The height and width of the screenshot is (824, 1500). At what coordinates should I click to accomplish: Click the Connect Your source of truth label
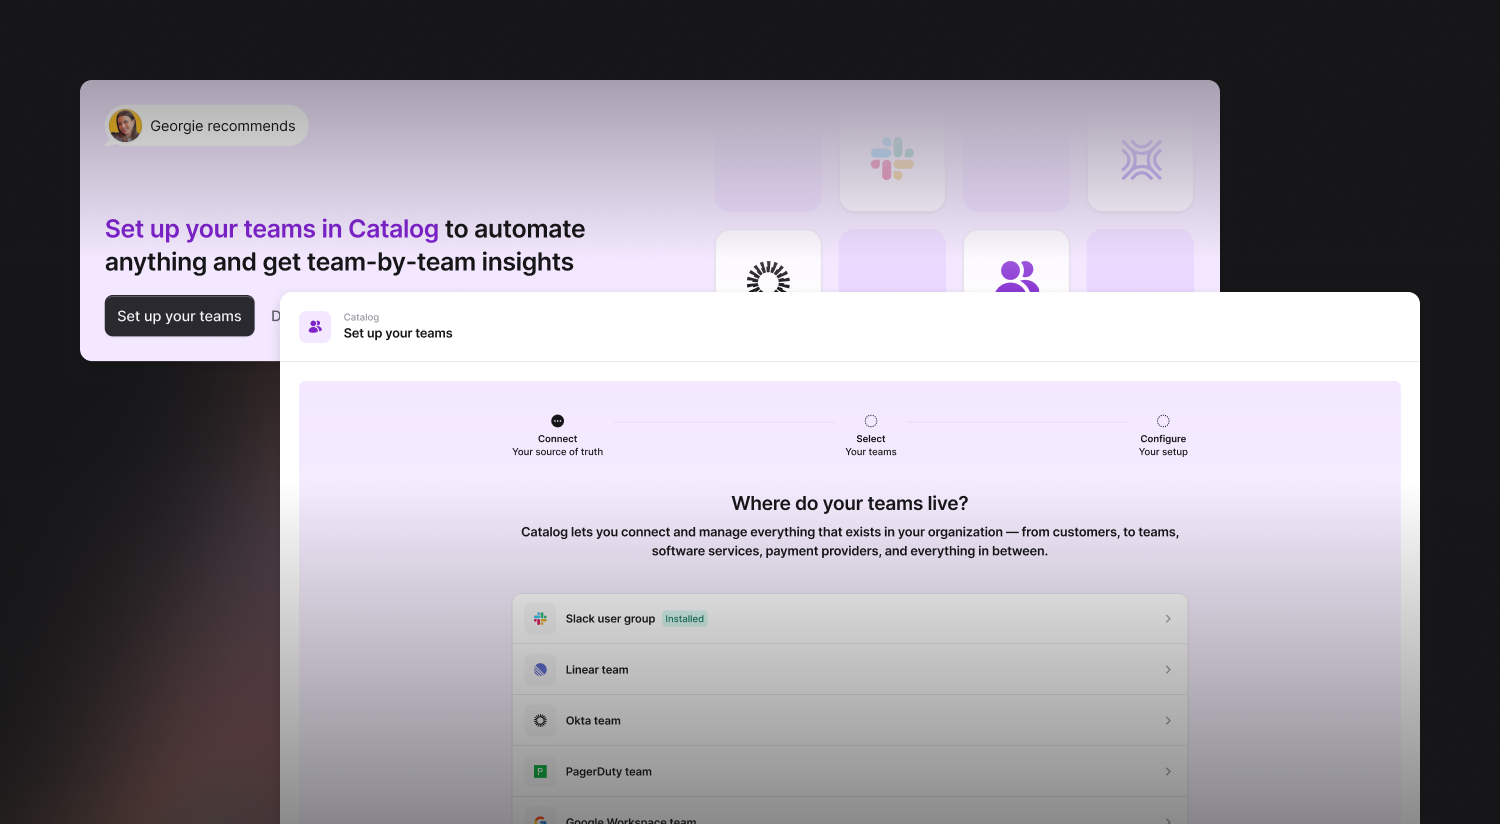[x=558, y=445]
